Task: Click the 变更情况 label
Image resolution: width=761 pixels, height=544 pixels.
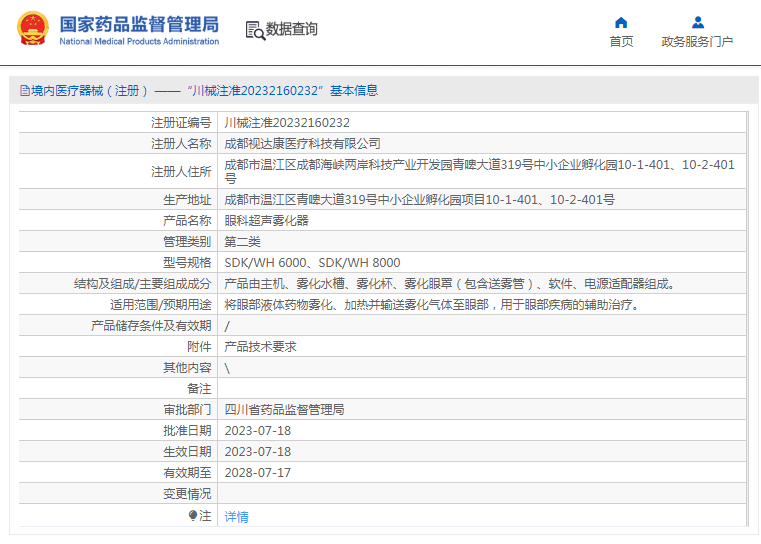Action: (x=187, y=494)
